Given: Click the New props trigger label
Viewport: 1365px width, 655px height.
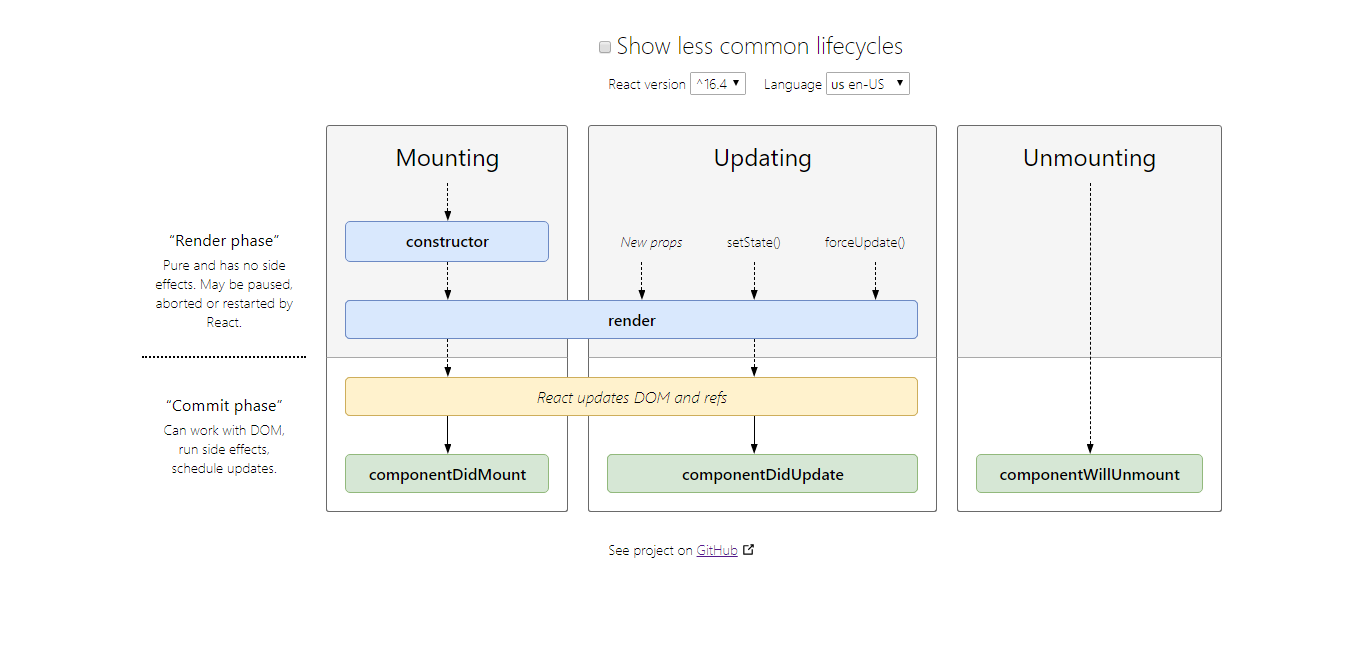Looking at the screenshot, I should pyautogui.click(x=651, y=241).
